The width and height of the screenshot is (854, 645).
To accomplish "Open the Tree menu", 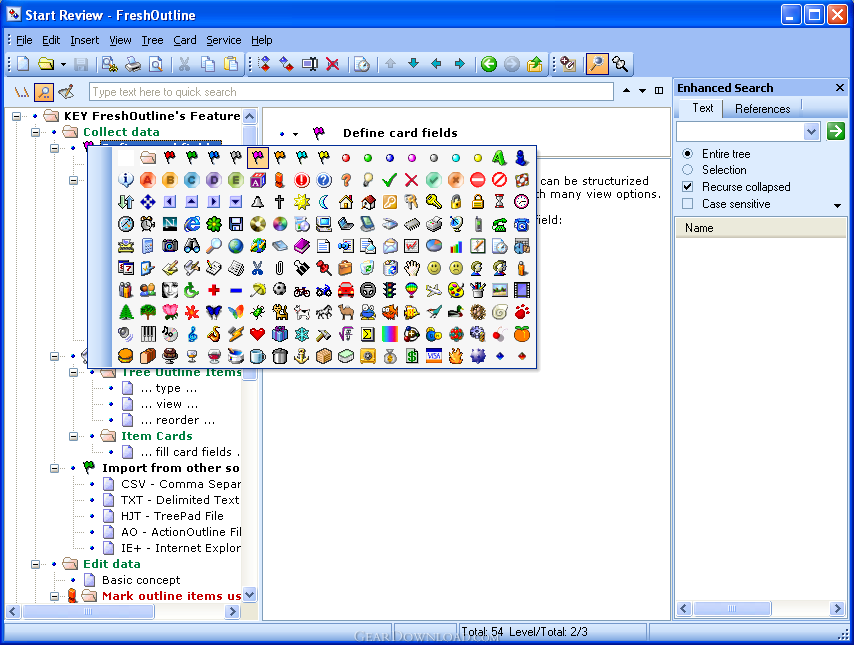I will coord(152,40).
